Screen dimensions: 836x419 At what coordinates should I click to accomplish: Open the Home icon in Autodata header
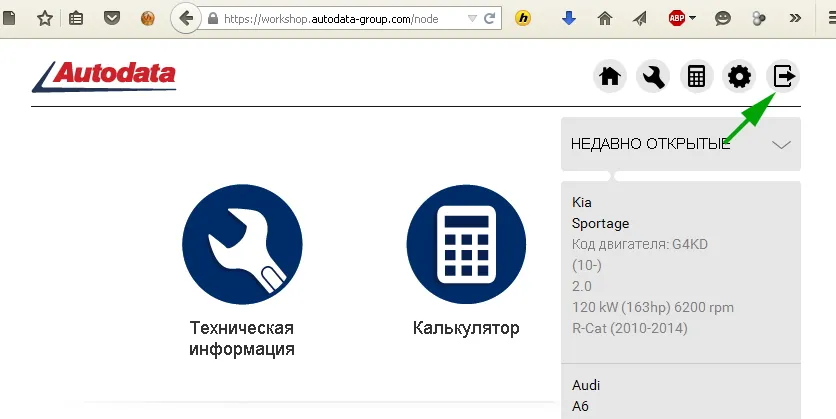pos(609,76)
